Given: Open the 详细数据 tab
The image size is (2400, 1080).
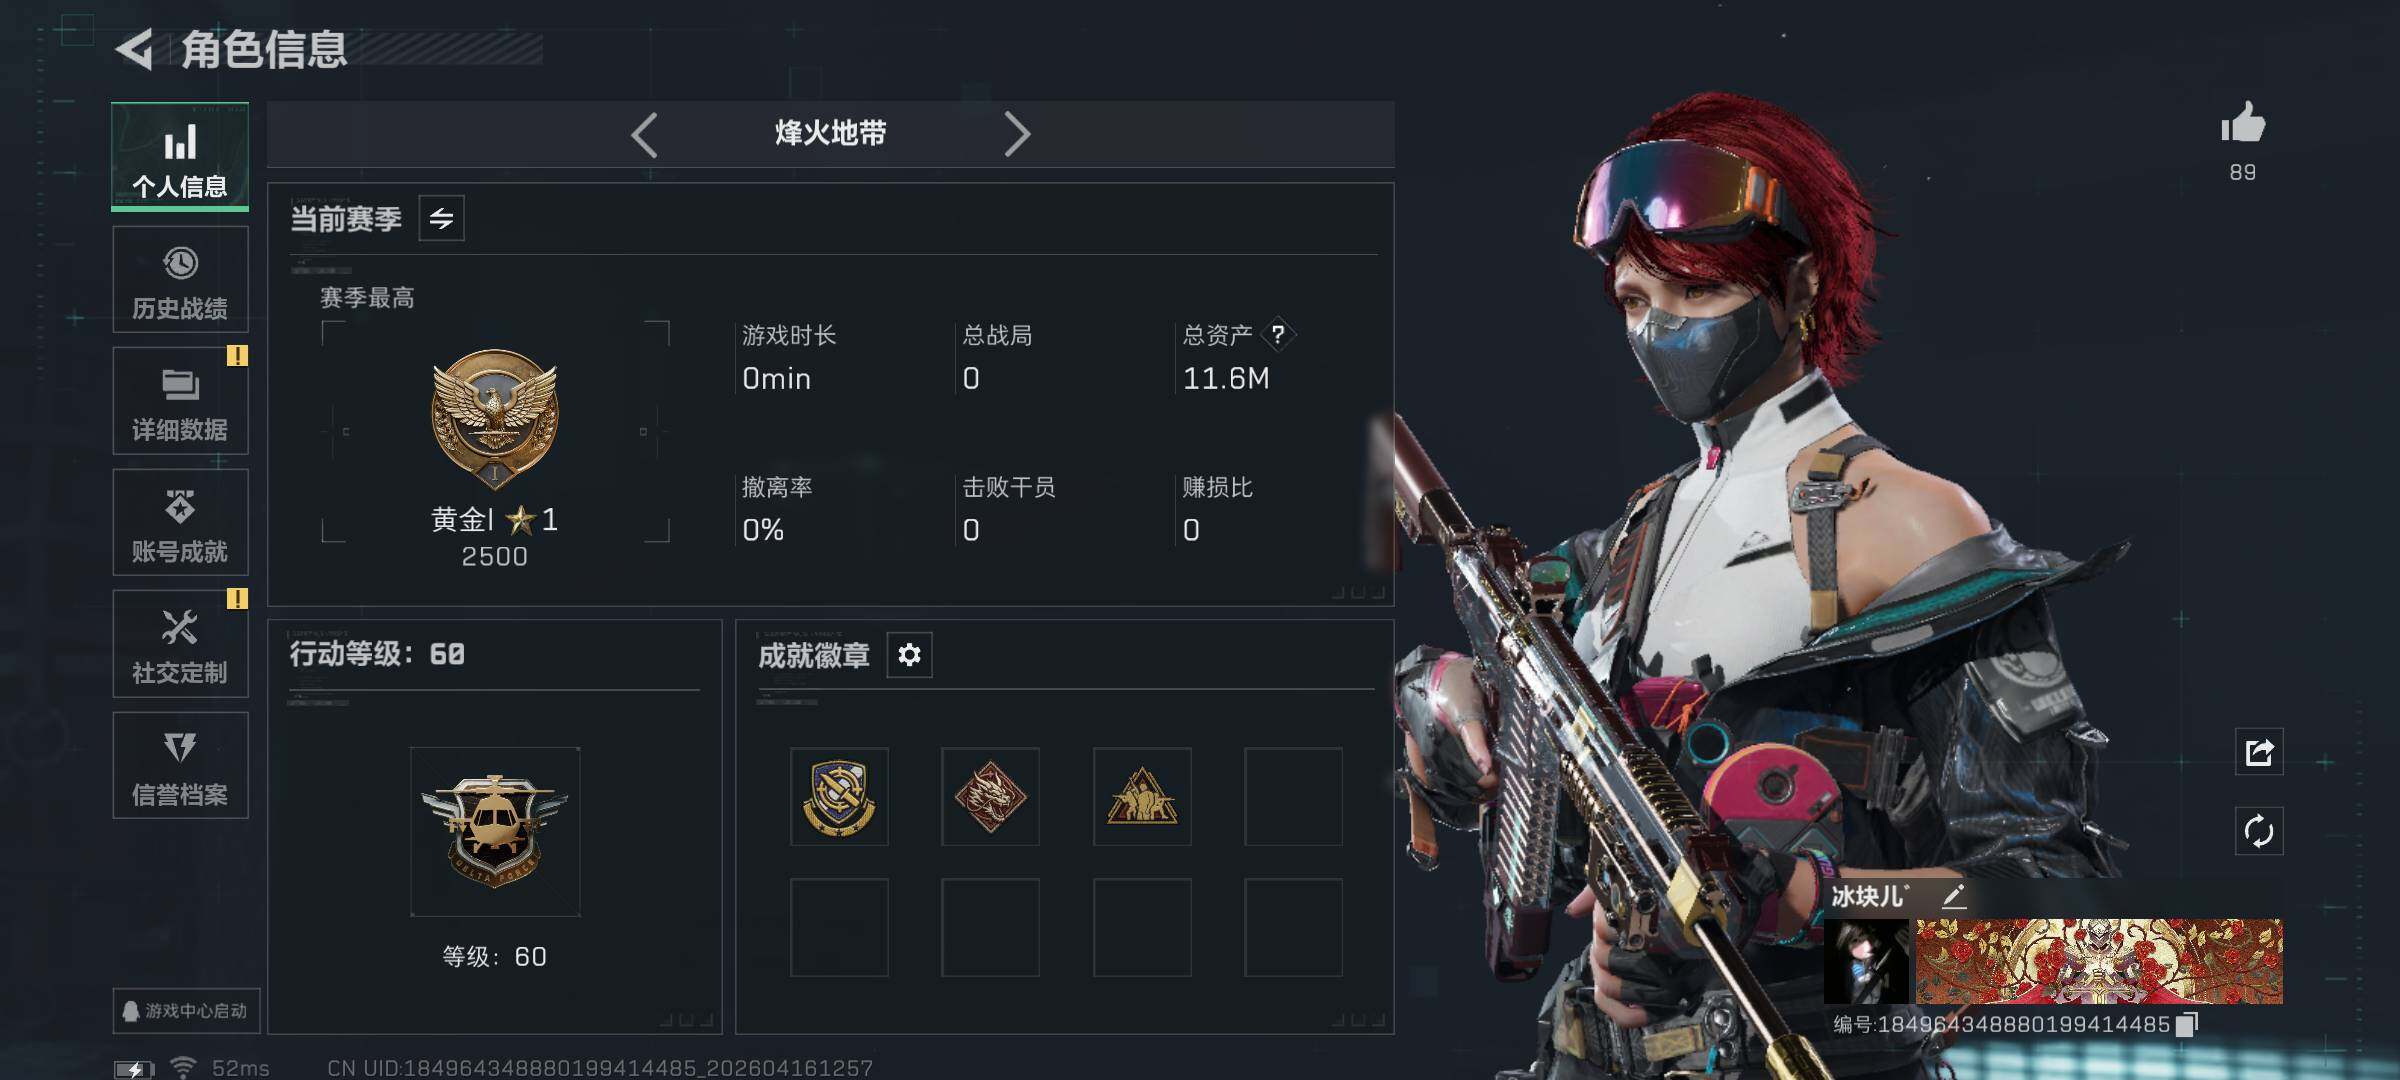Looking at the screenshot, I should coord(180,401).
